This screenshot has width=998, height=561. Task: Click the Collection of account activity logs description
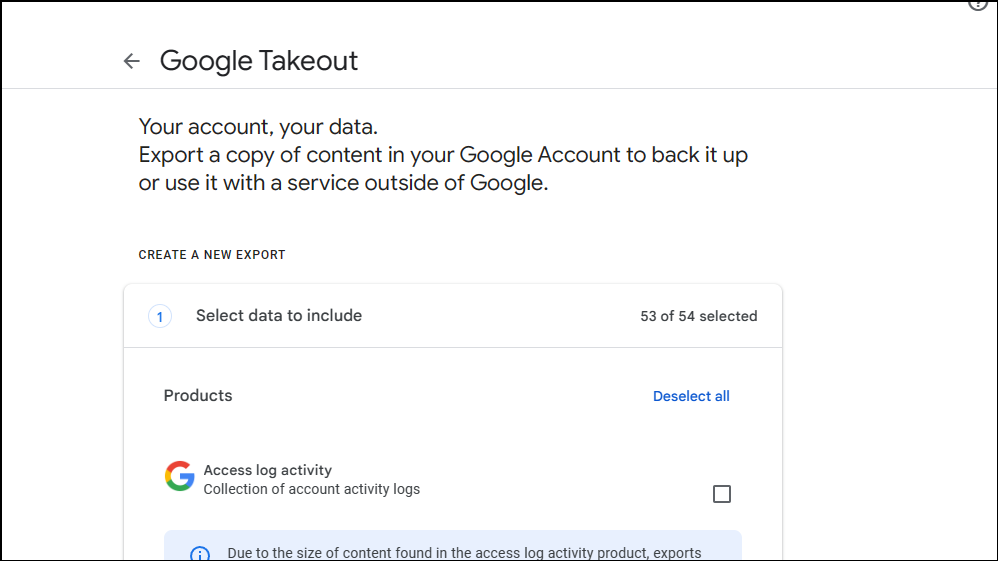(x=311, y=490)
